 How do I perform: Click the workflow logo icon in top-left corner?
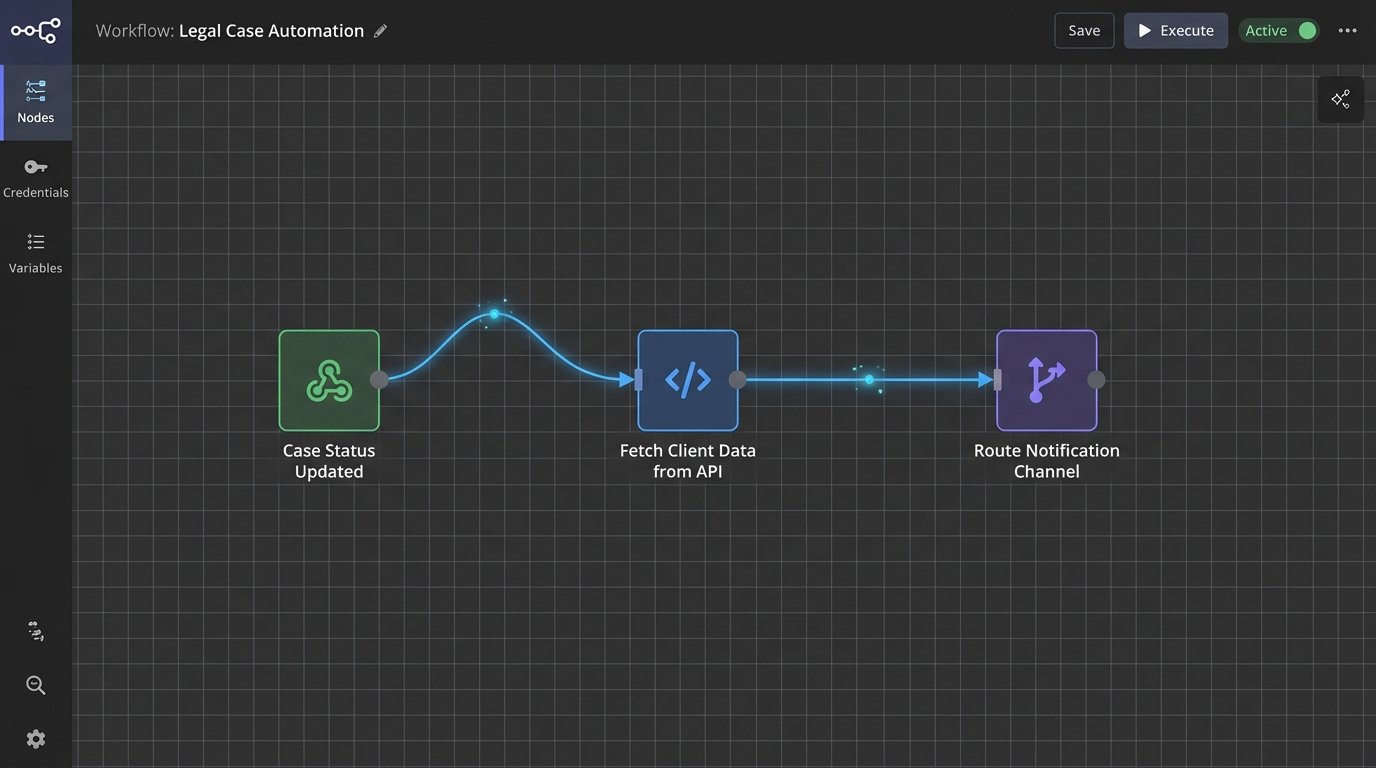click(x=35, y=31)
